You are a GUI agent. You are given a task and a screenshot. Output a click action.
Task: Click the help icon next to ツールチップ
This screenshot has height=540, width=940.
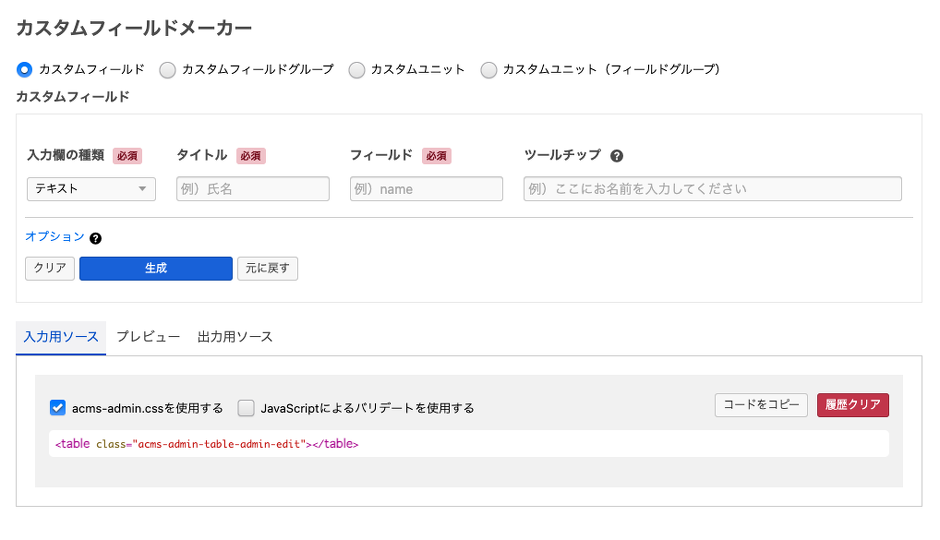(x=617, y=156)
